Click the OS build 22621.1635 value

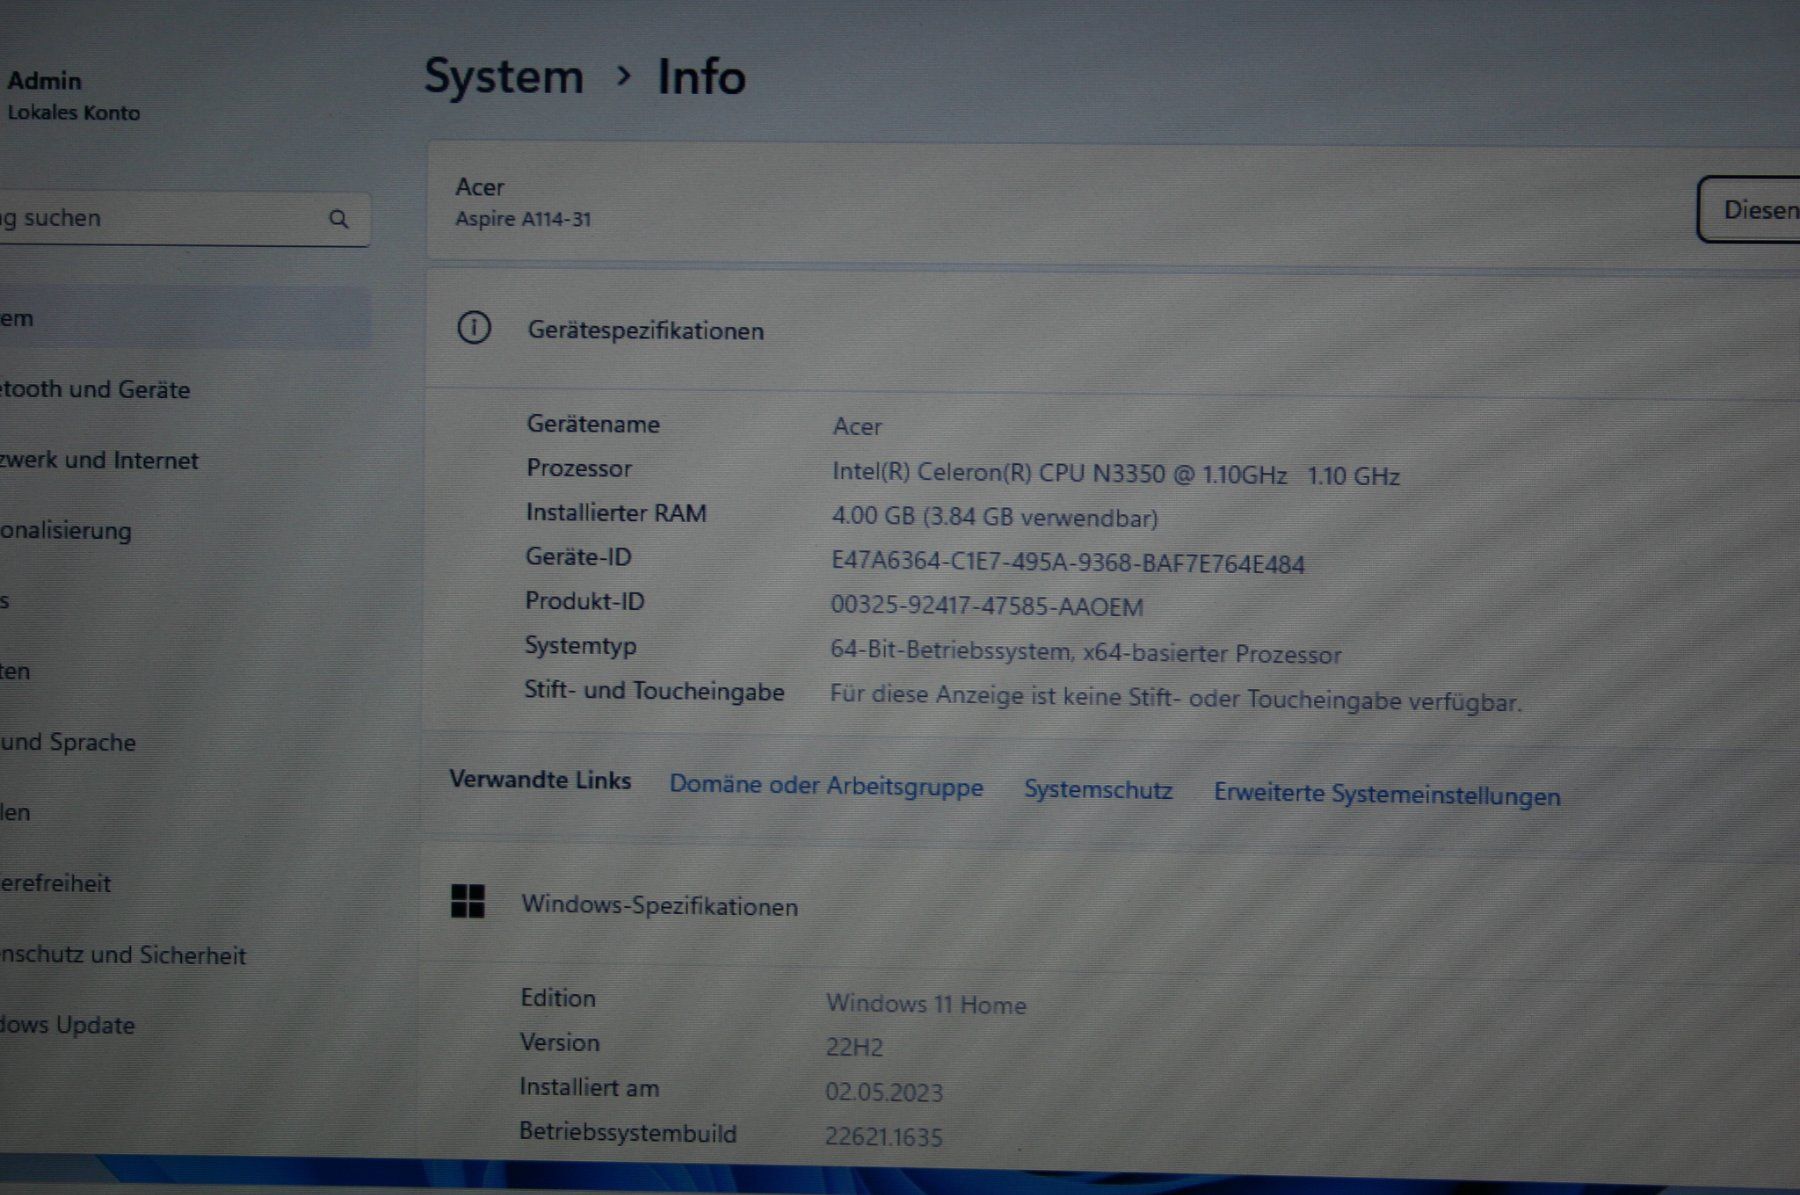click(884, 1137)
